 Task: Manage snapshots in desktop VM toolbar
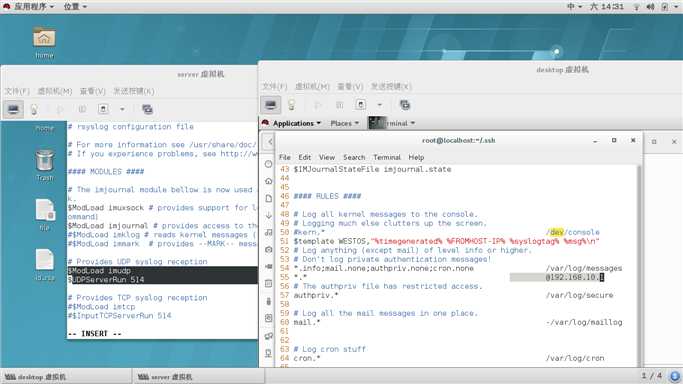click(405, 105)
